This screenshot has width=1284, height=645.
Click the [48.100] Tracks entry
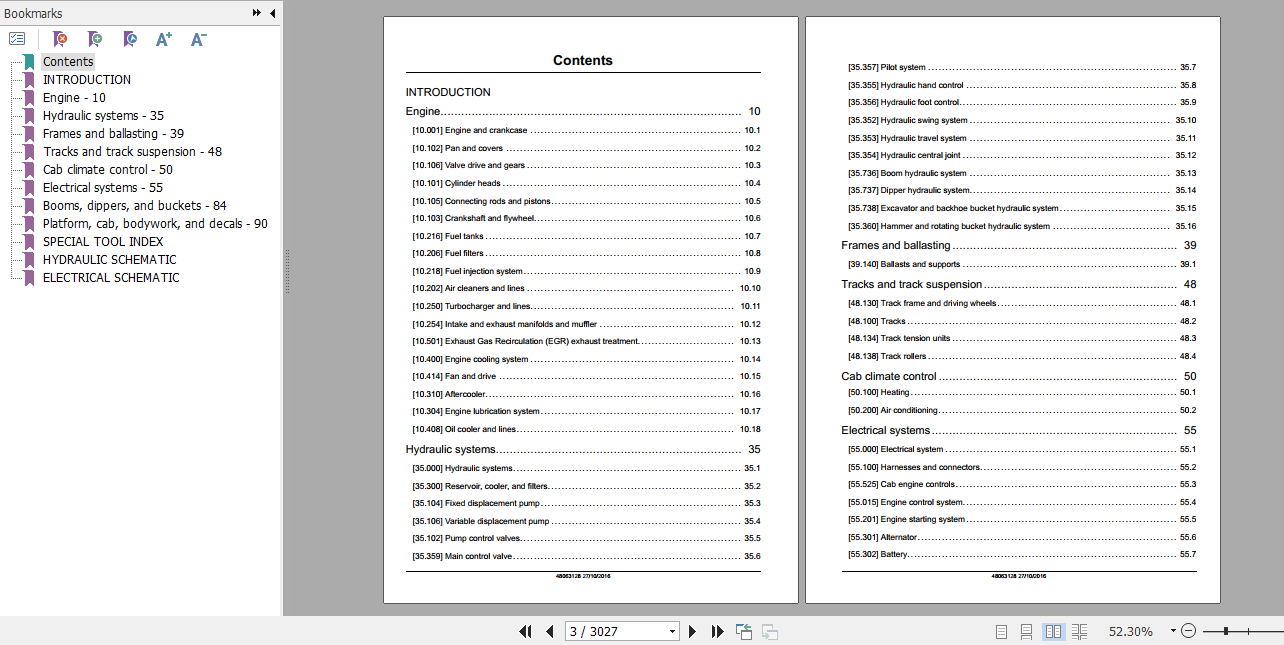[1022, 321]
